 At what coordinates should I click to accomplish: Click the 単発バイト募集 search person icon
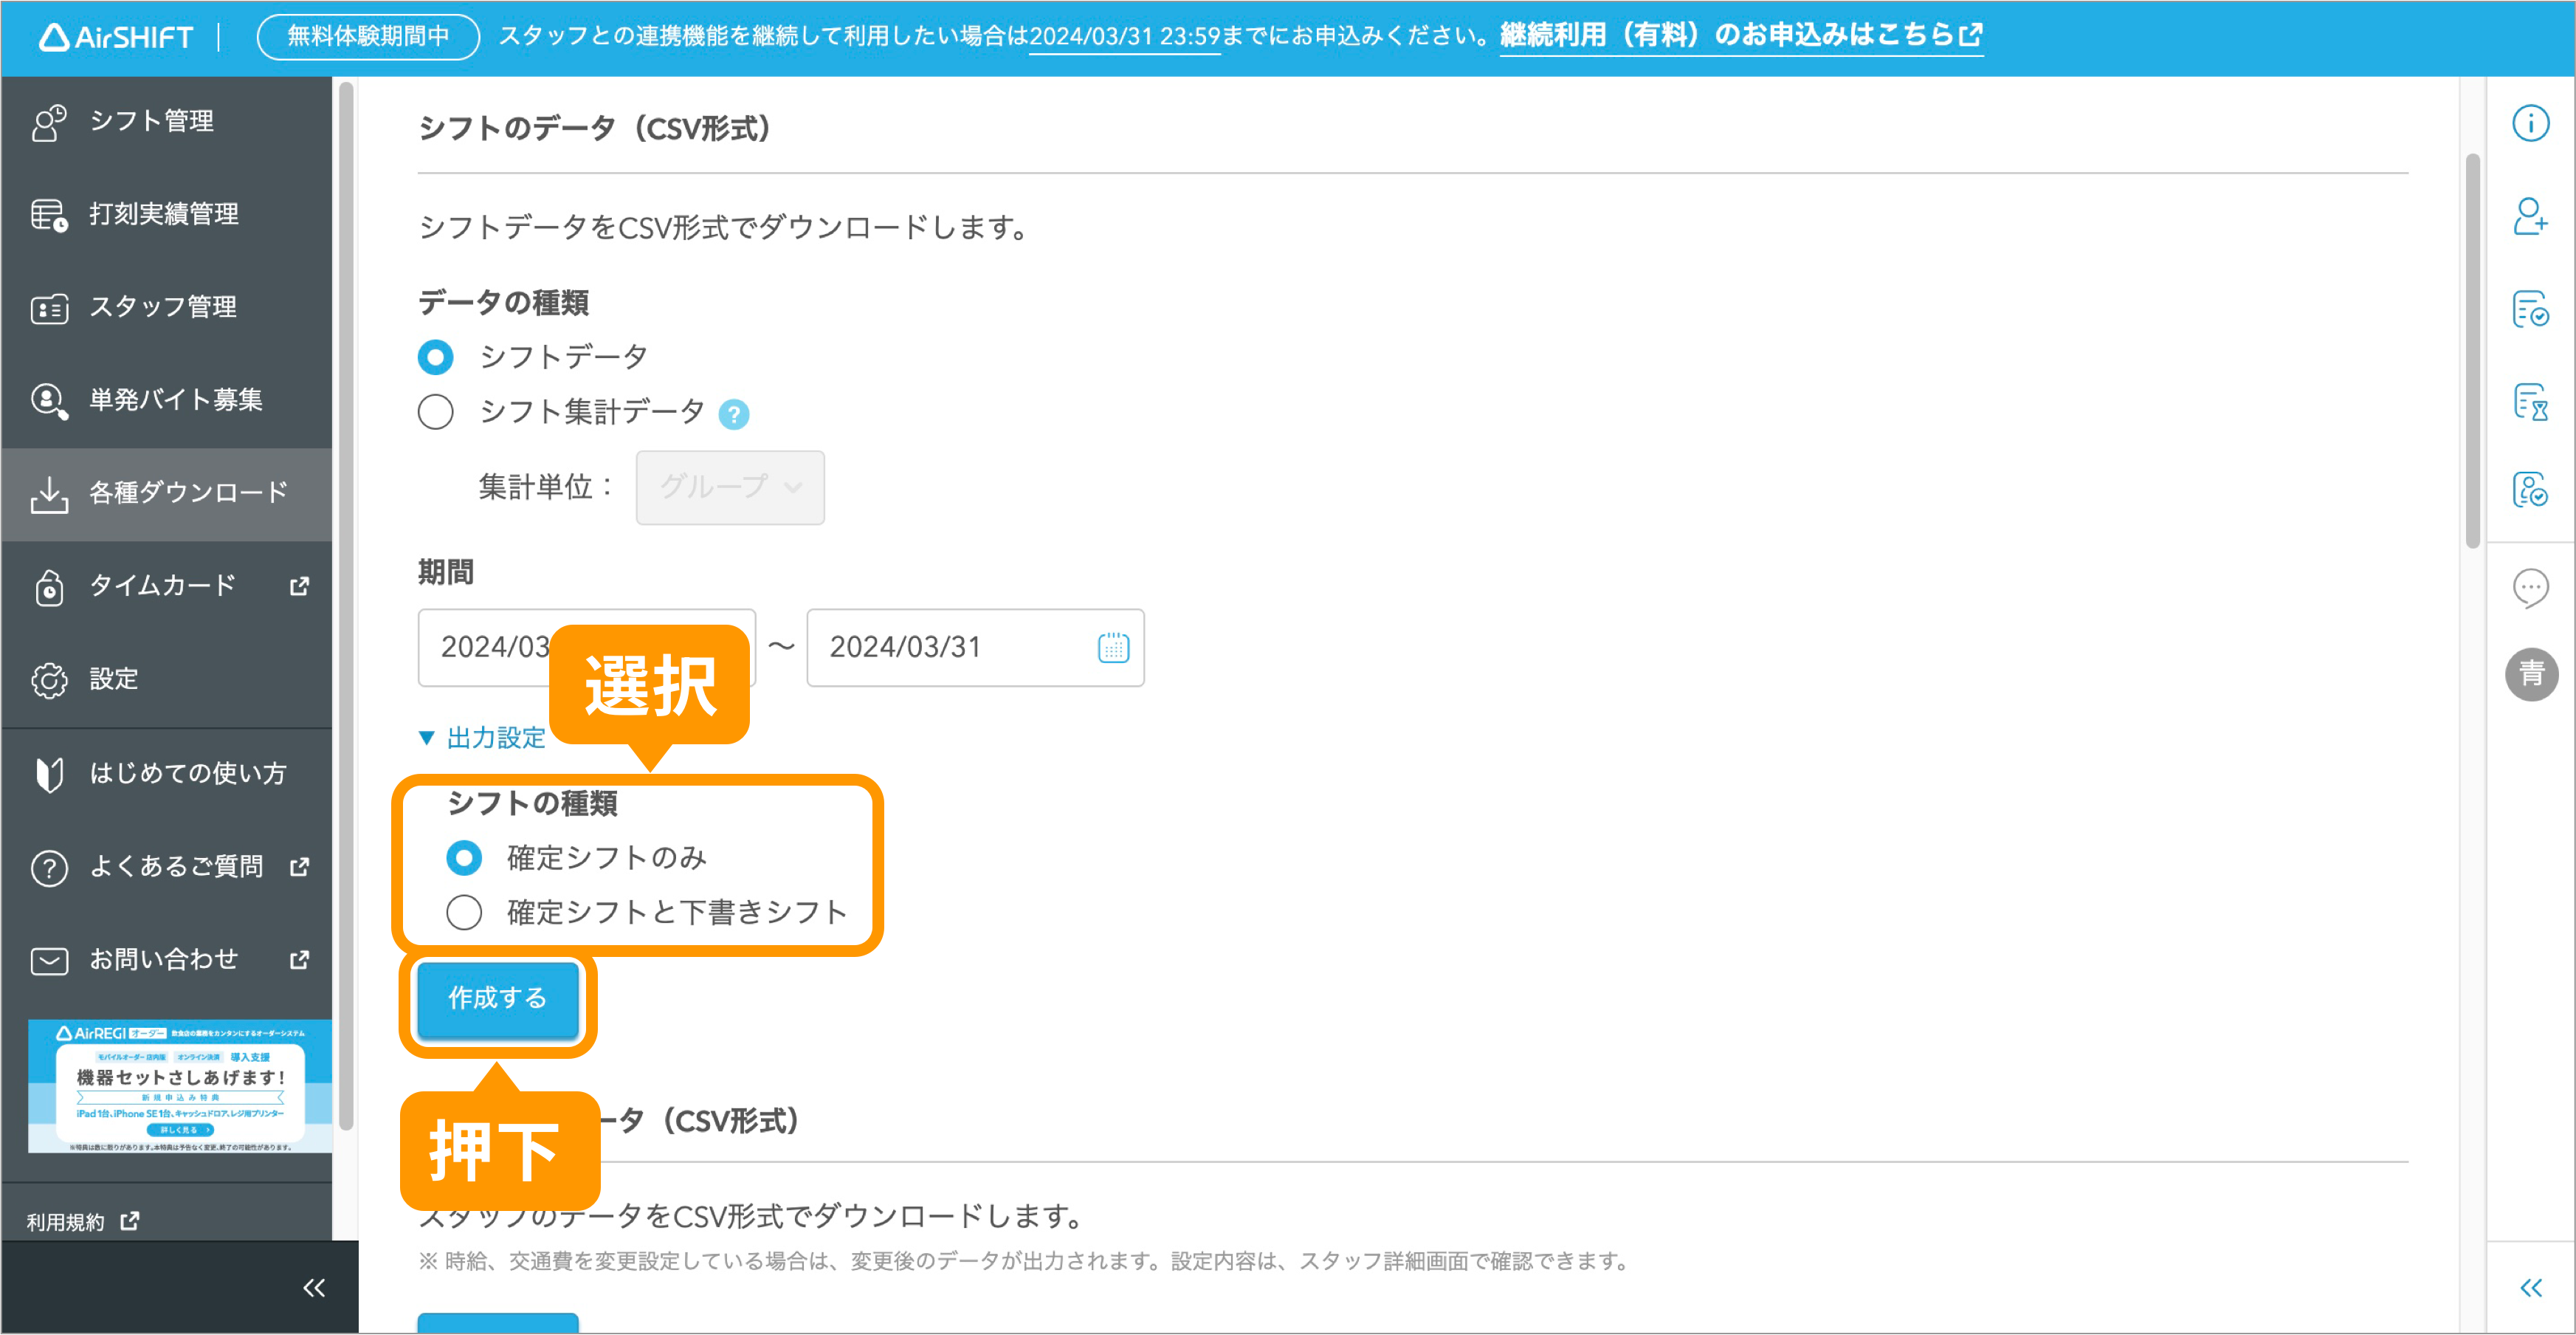tap(49, 401)
